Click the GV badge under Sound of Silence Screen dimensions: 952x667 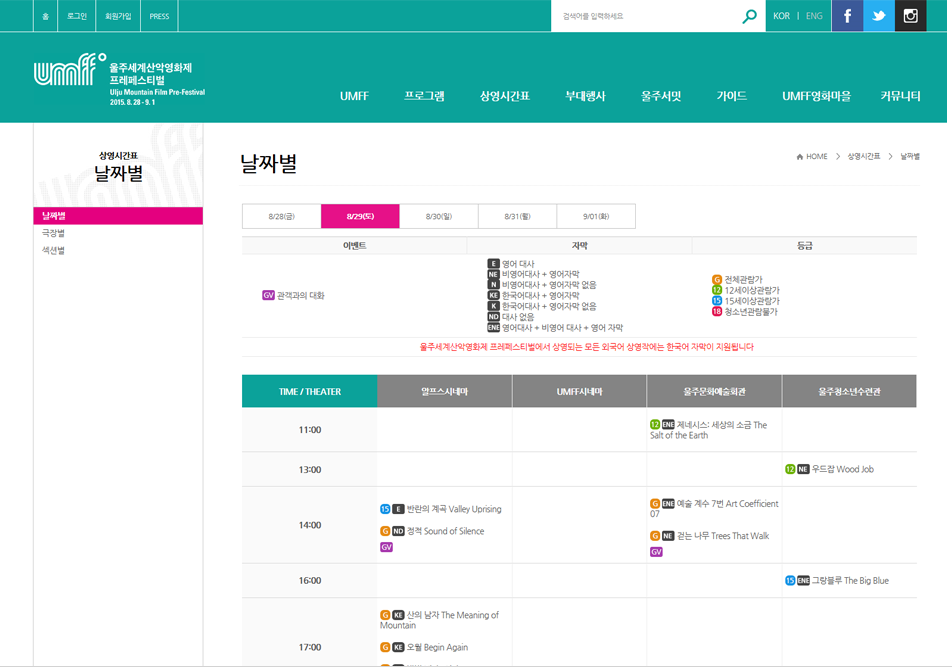[x=386, y=547]
